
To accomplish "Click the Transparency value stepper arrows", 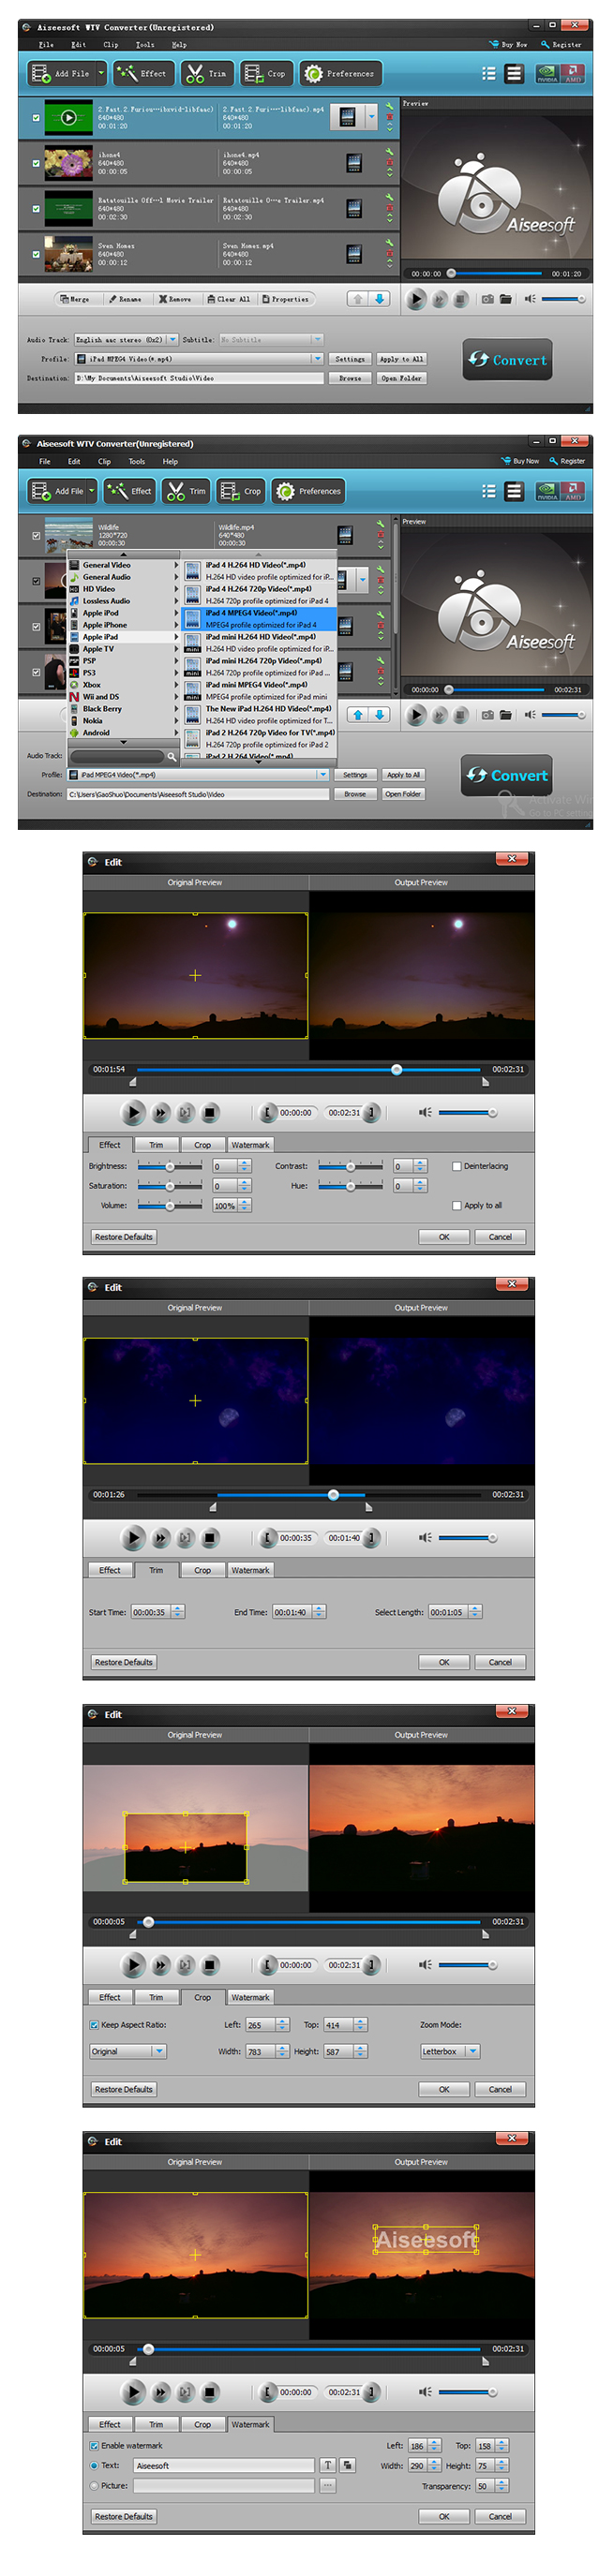I will tap(502, 2485).
